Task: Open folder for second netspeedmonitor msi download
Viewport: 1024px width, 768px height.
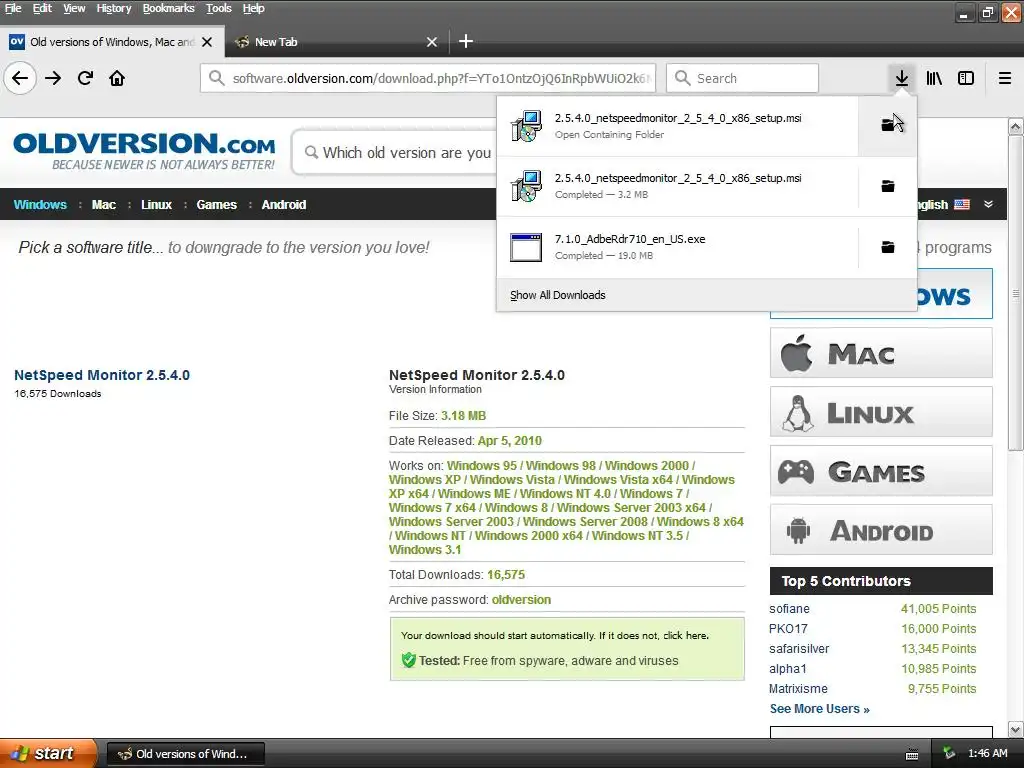Action: point(888,186)
